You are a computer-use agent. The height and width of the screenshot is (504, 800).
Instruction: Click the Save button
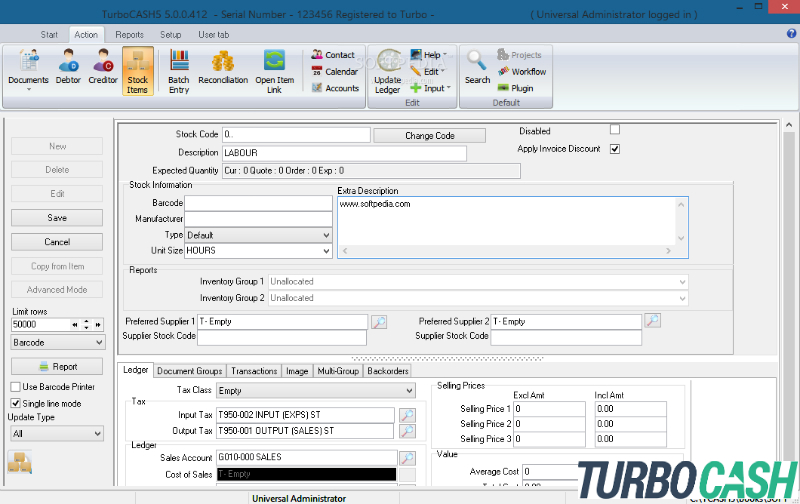[57, 218]
